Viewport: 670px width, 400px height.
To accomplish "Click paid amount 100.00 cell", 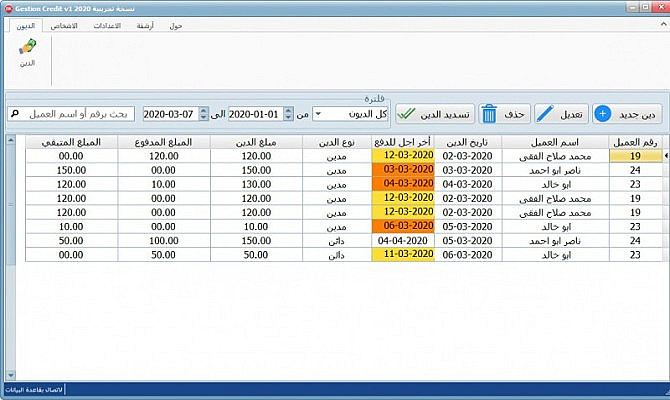I will coord(164,241).
